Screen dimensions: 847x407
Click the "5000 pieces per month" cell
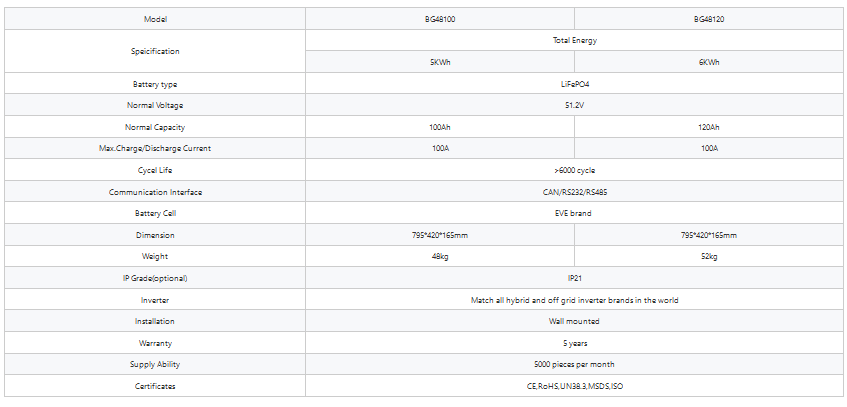574,364
